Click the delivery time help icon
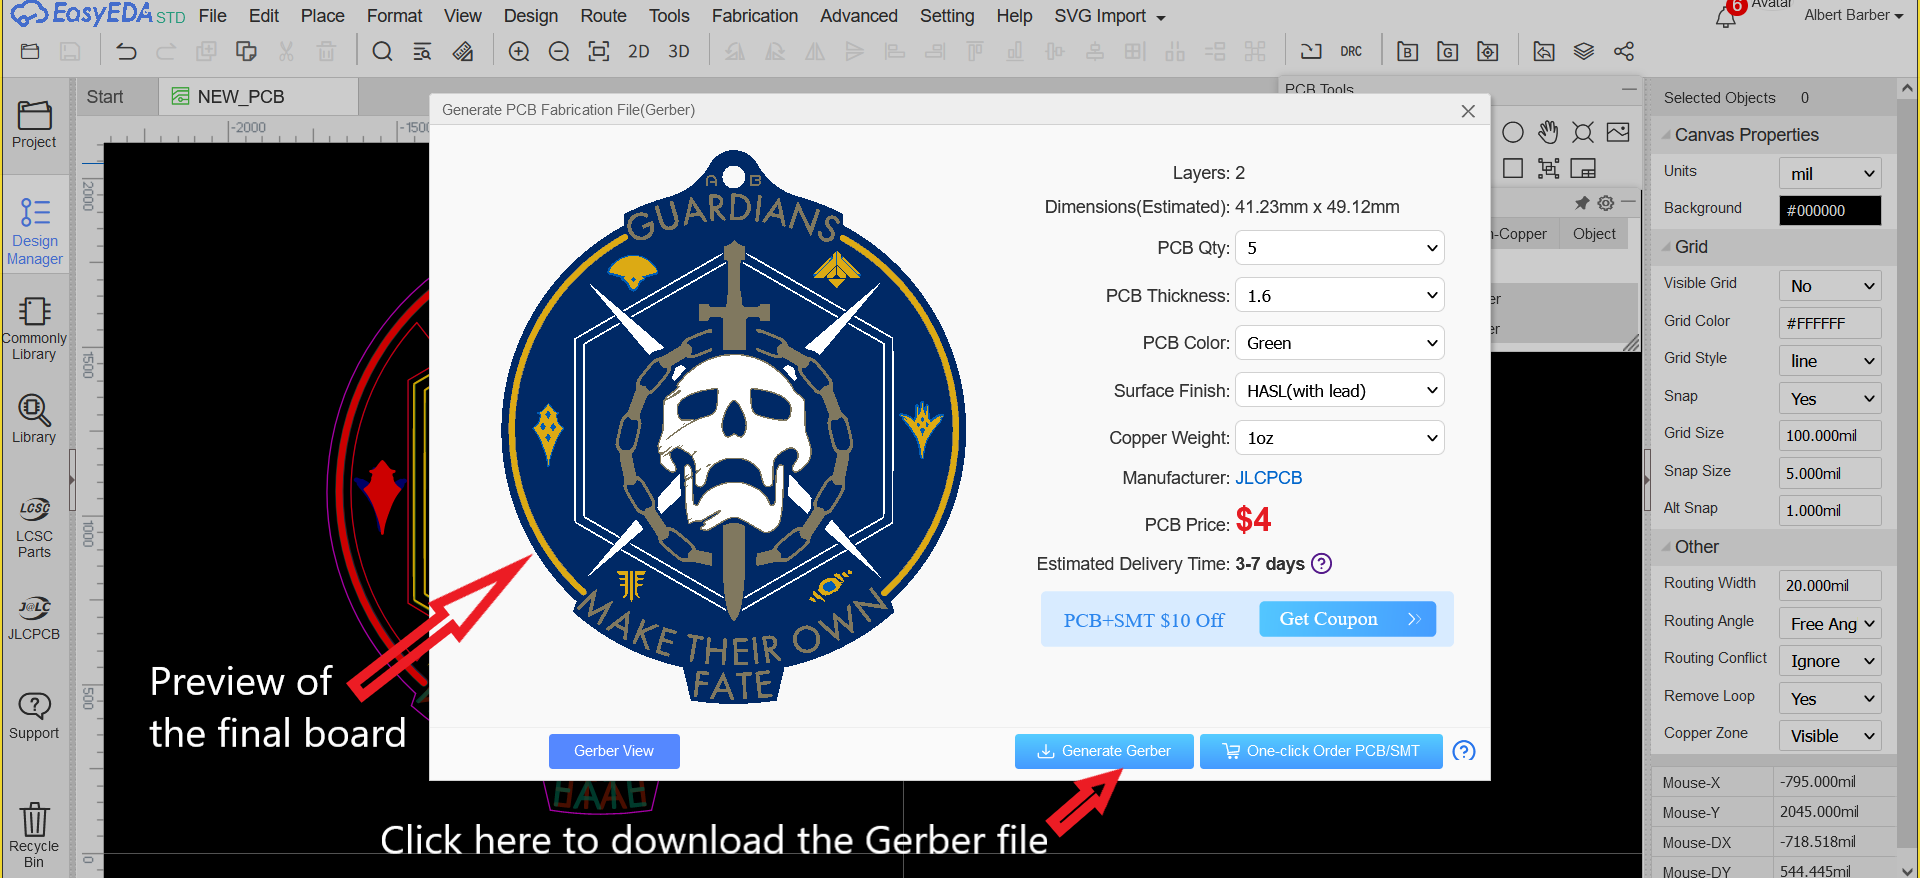 click(x=1321, y=564)
